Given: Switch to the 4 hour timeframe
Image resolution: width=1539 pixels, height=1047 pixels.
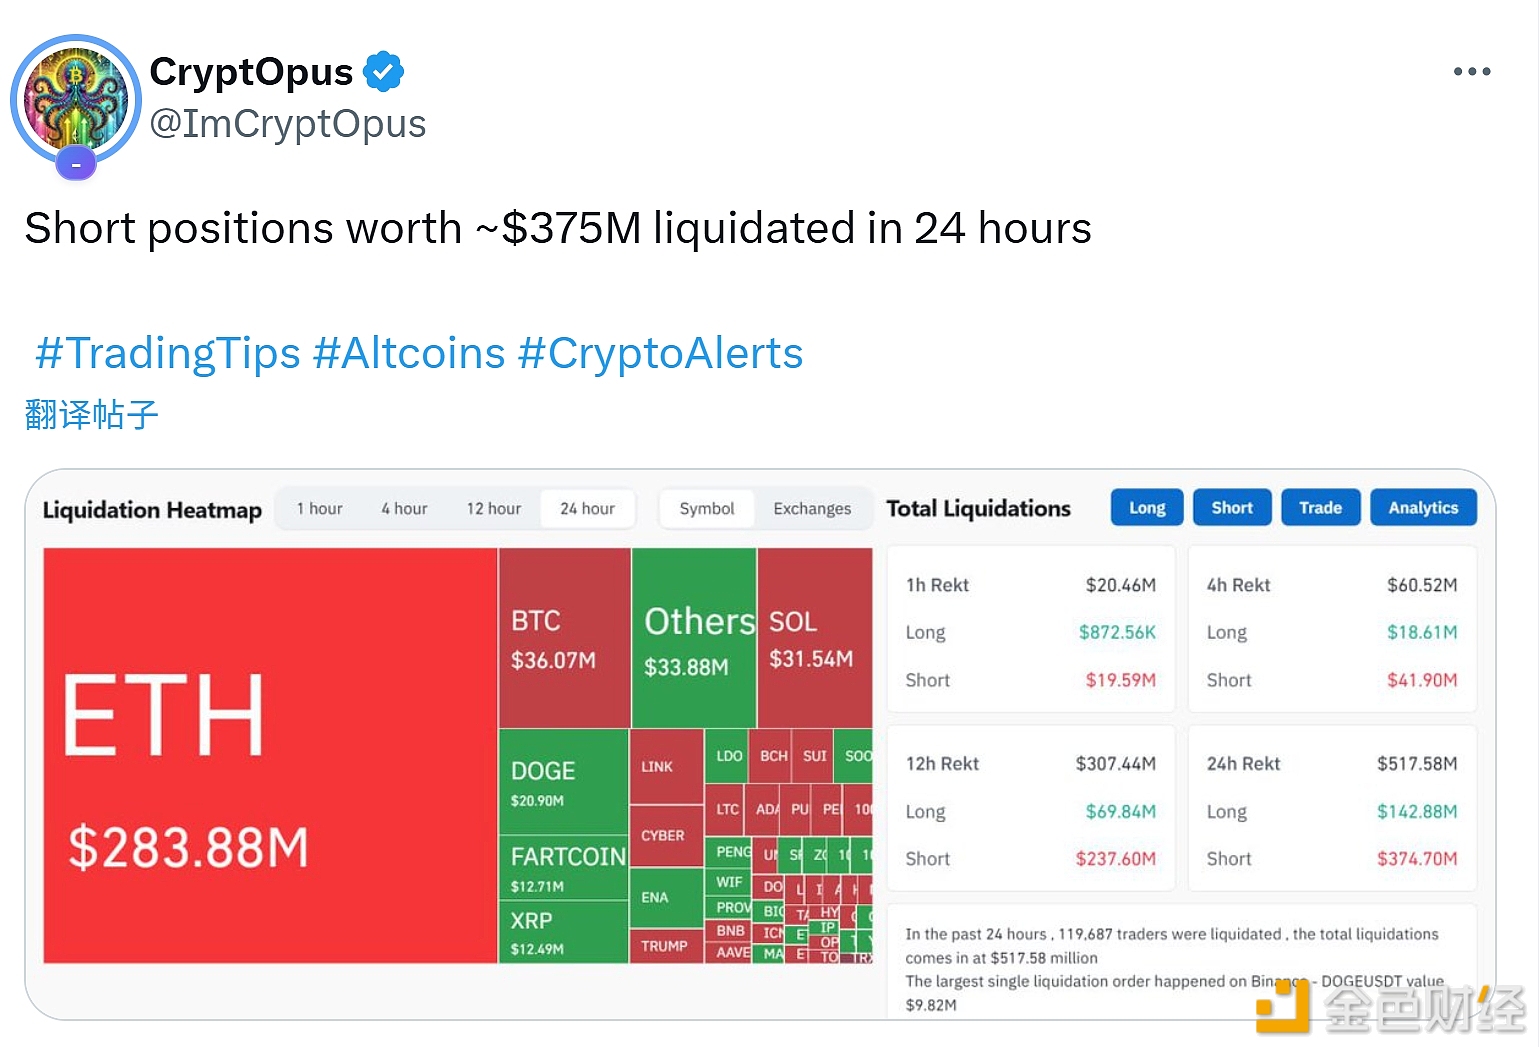Looking at the screenshot, I should (x=404, y=509).
